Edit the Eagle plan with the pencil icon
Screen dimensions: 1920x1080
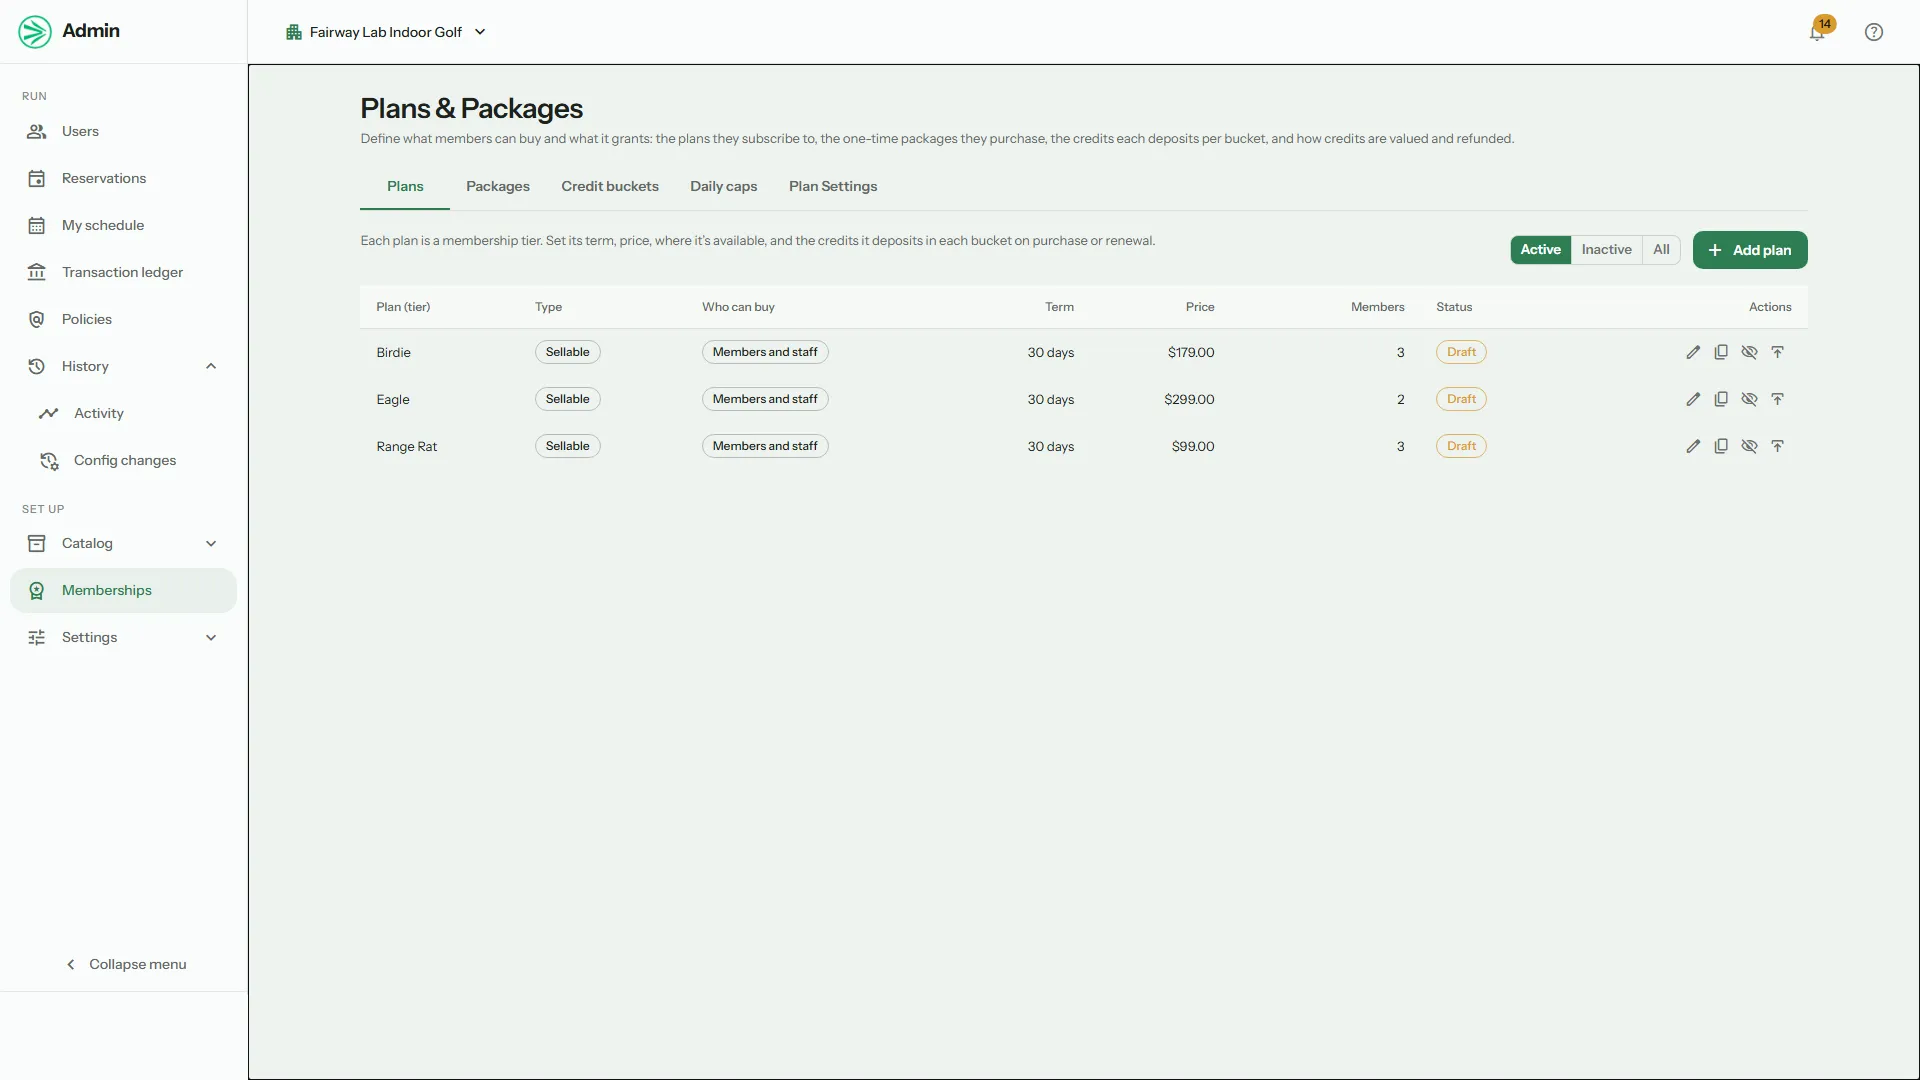pos(1693,399)
